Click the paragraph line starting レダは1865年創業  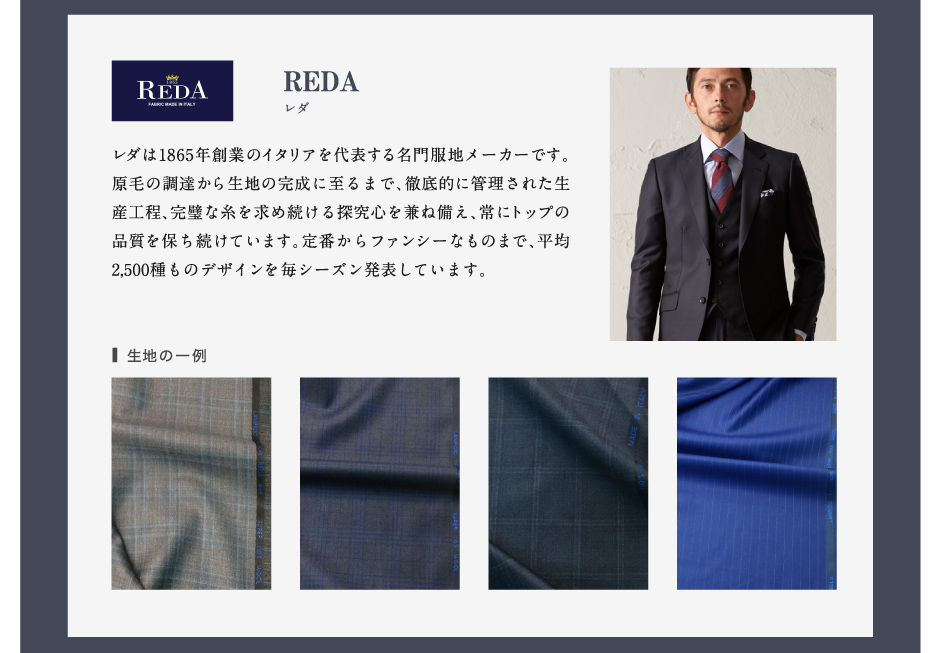[341, 155]
